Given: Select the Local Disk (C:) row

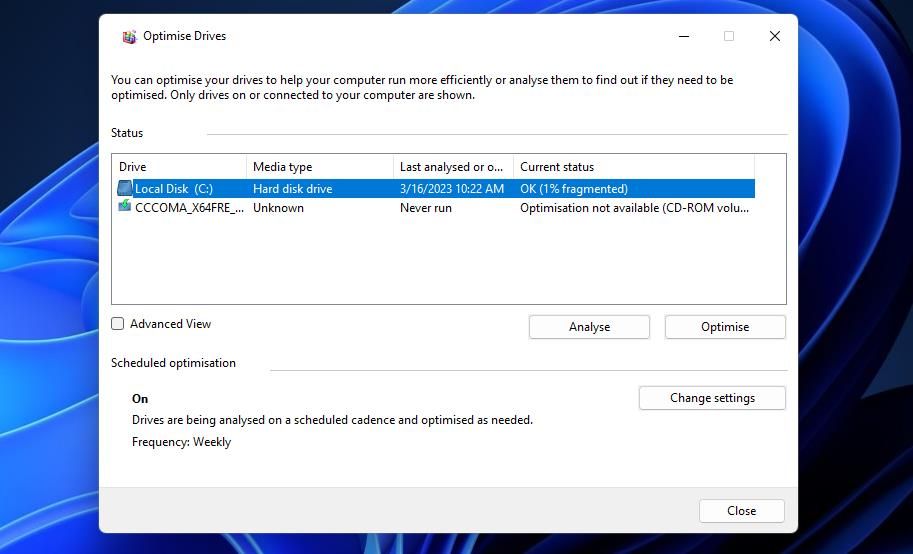Looking at the screenshot, I should click(x=434, y=189).
